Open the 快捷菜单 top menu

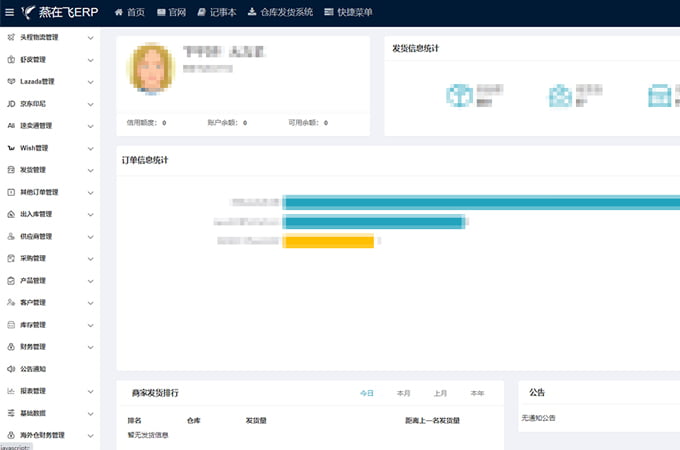coord(349,12)
